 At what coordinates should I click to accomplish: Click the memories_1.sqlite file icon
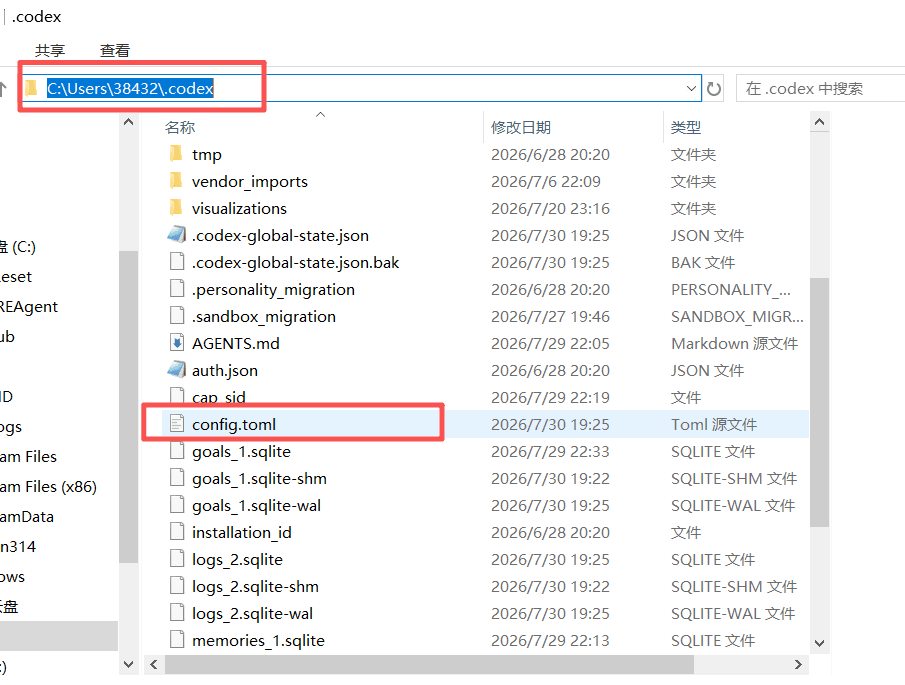pyautogui.click(x=177, y=640)
